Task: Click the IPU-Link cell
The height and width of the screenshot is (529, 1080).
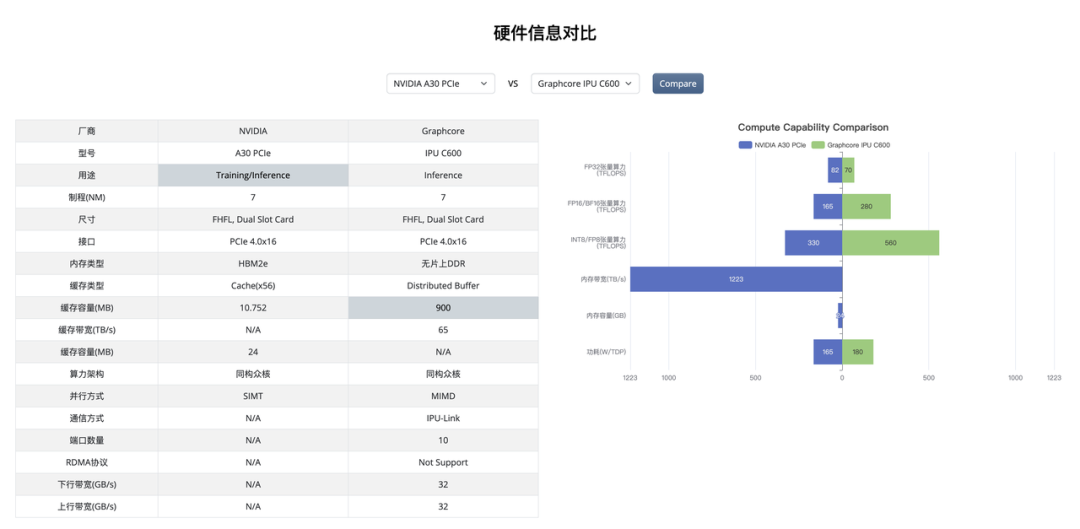Action: click(443, 418)
